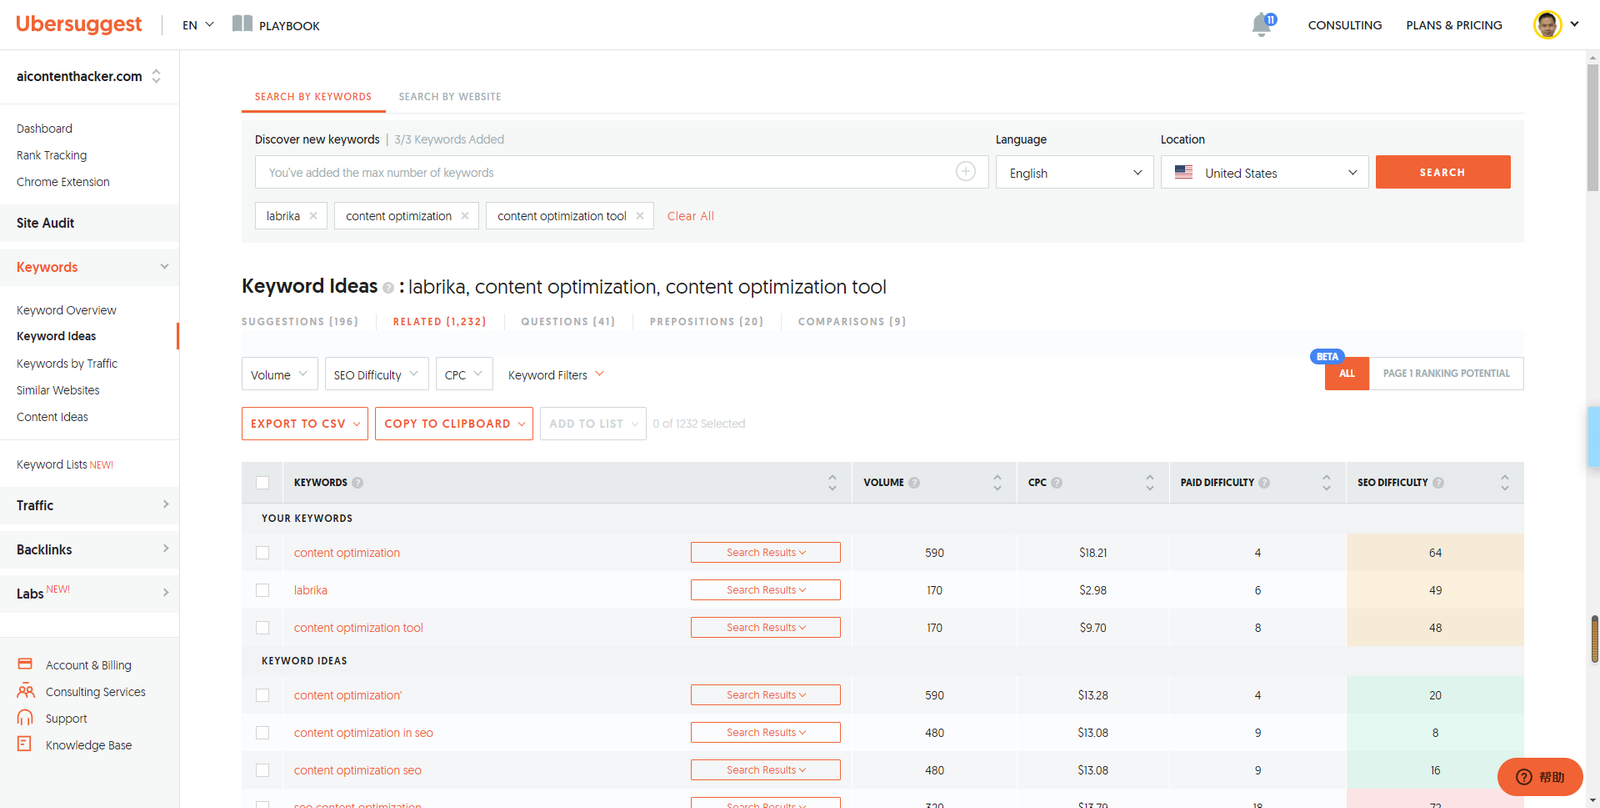Open Plans & Pricing link
The image size is (1600, 808).
pos(1454,25)
